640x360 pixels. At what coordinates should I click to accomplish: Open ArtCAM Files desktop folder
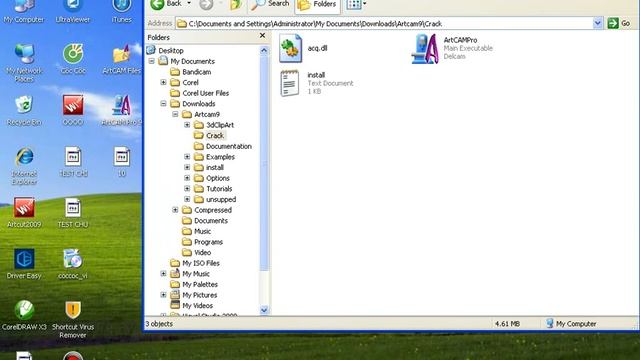pyautogui.click(x=121, y=59)
